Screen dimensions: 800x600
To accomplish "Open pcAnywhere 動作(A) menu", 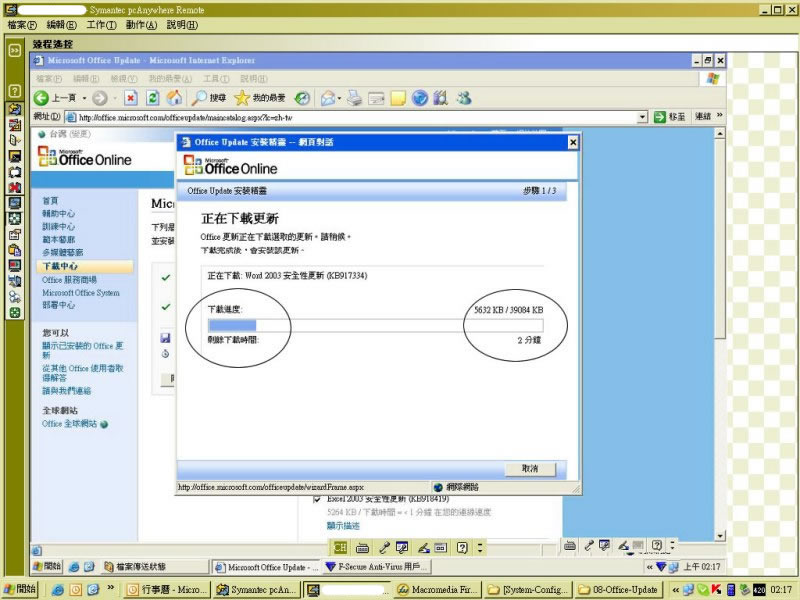I will (x=141, y=24).
